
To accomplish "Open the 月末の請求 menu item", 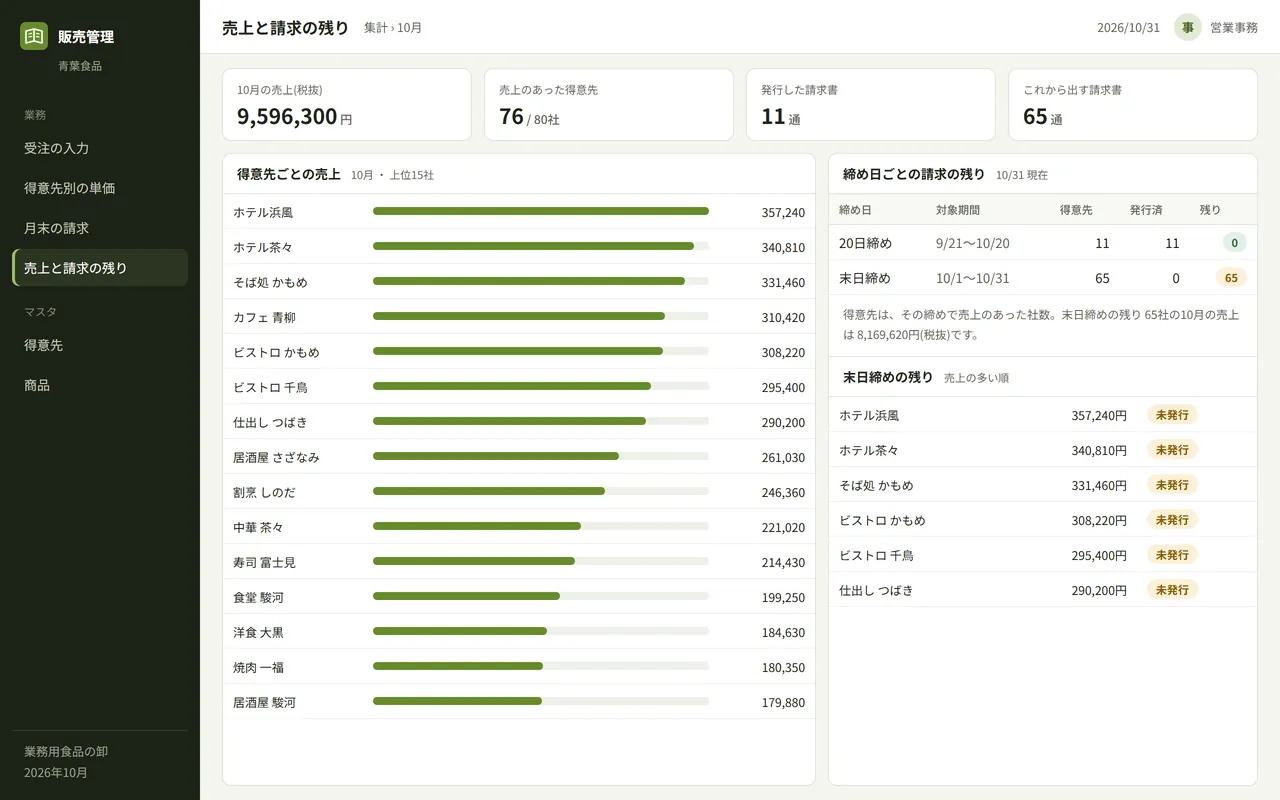I will tap(100, 228).
